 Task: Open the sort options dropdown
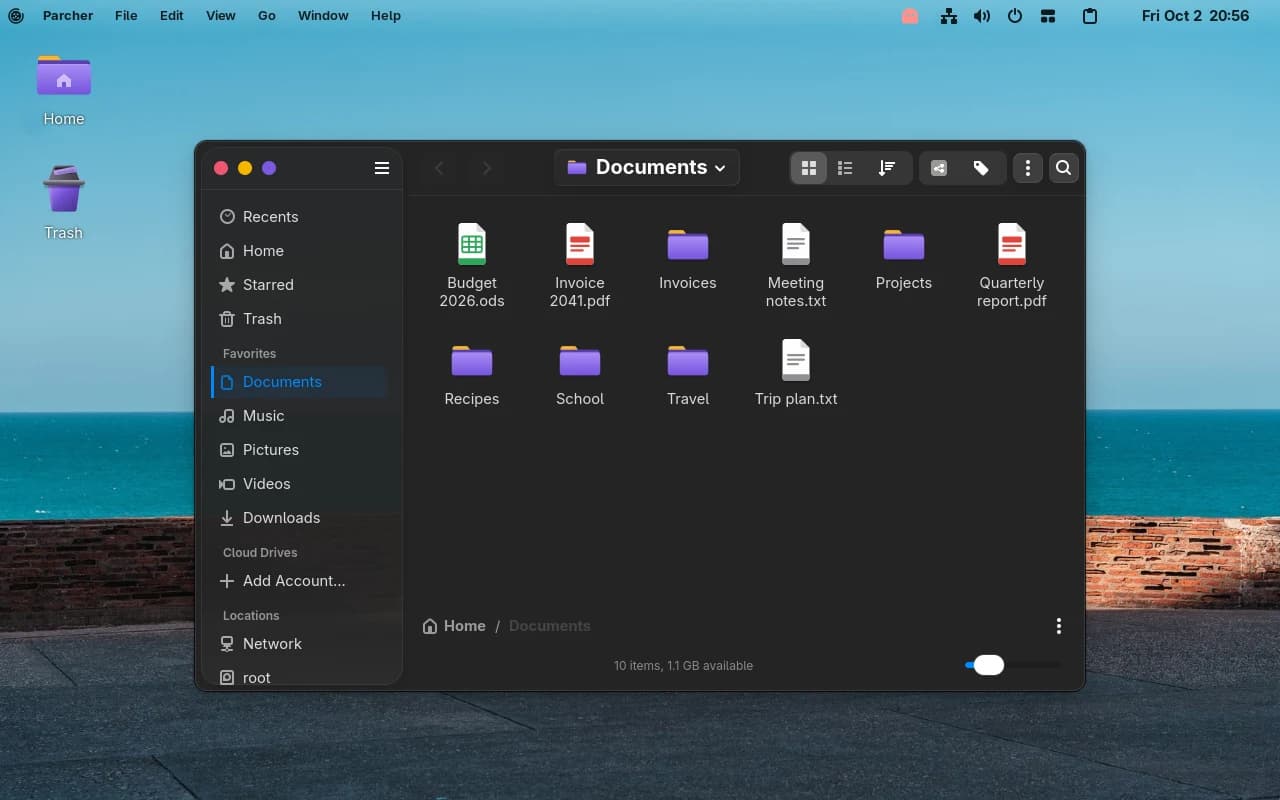887,168
